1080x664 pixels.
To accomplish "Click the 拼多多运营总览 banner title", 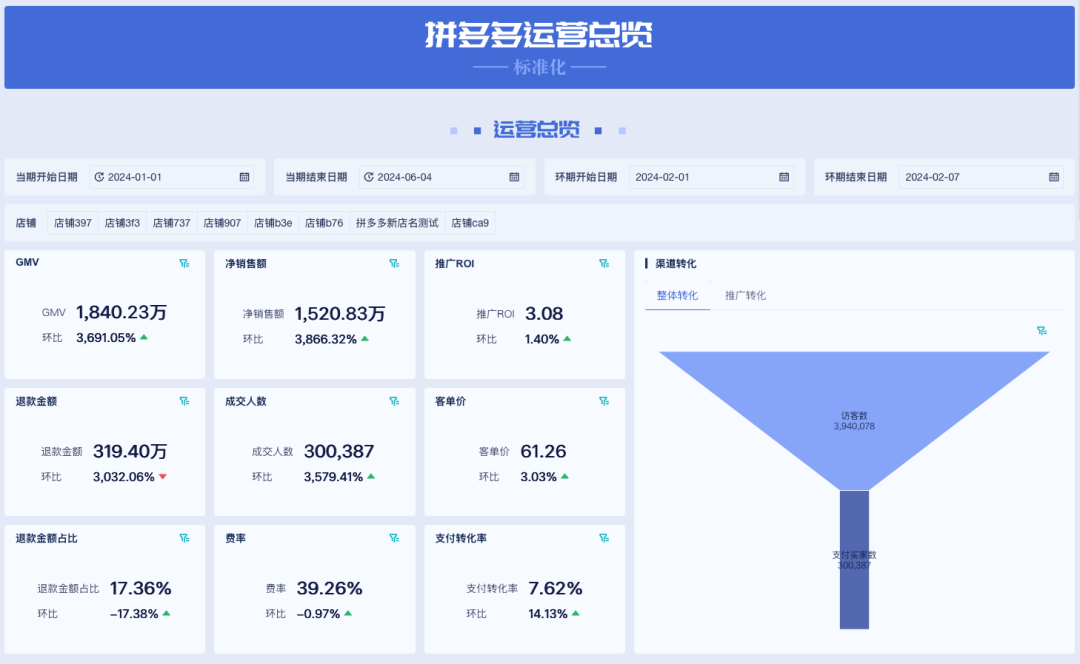I will (x=539, y=34).
